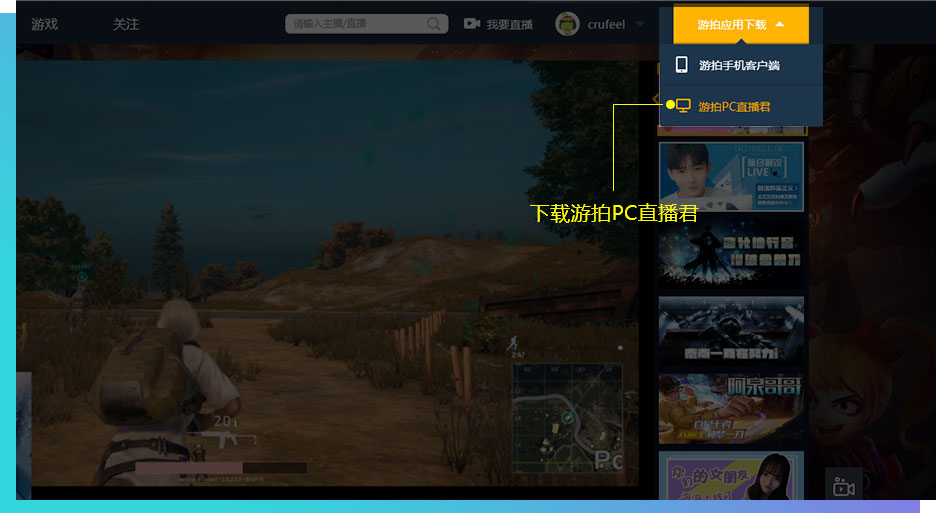Screen dimensions: 936x513
Task: Click the camera icon at bottom right
Action: (843, 486)
